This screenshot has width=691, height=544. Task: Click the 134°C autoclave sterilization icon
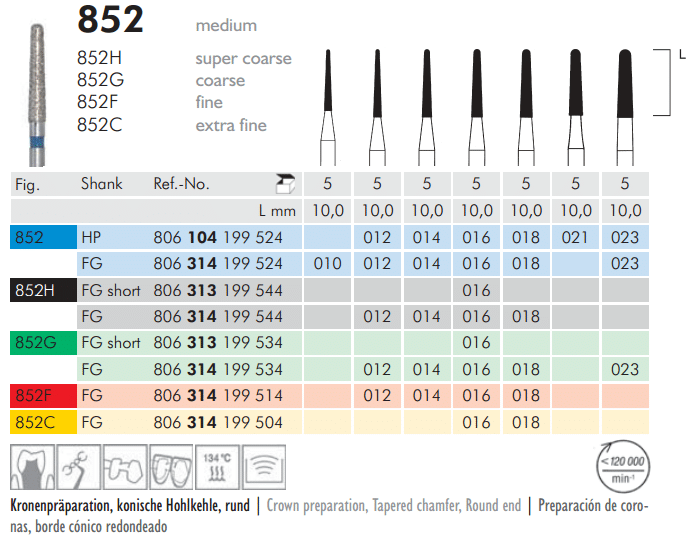[219, 467]
